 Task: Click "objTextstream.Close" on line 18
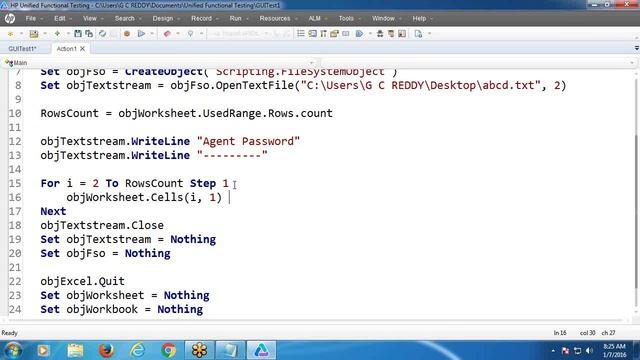tap(102, 225)
